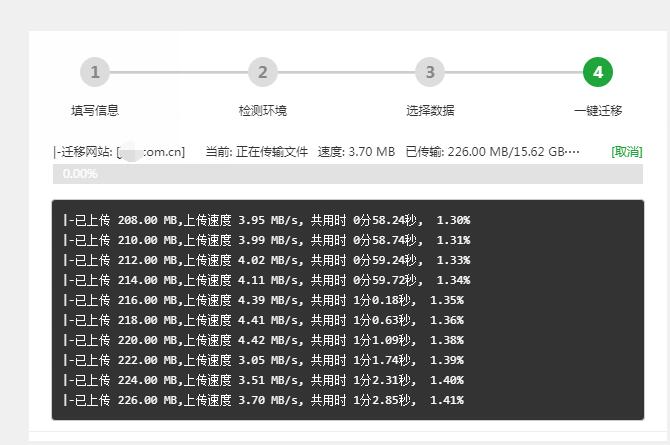Screen dimensions: 670x445
Task: Click log line 已上传 216.00 MB
Action: (263, 301)
